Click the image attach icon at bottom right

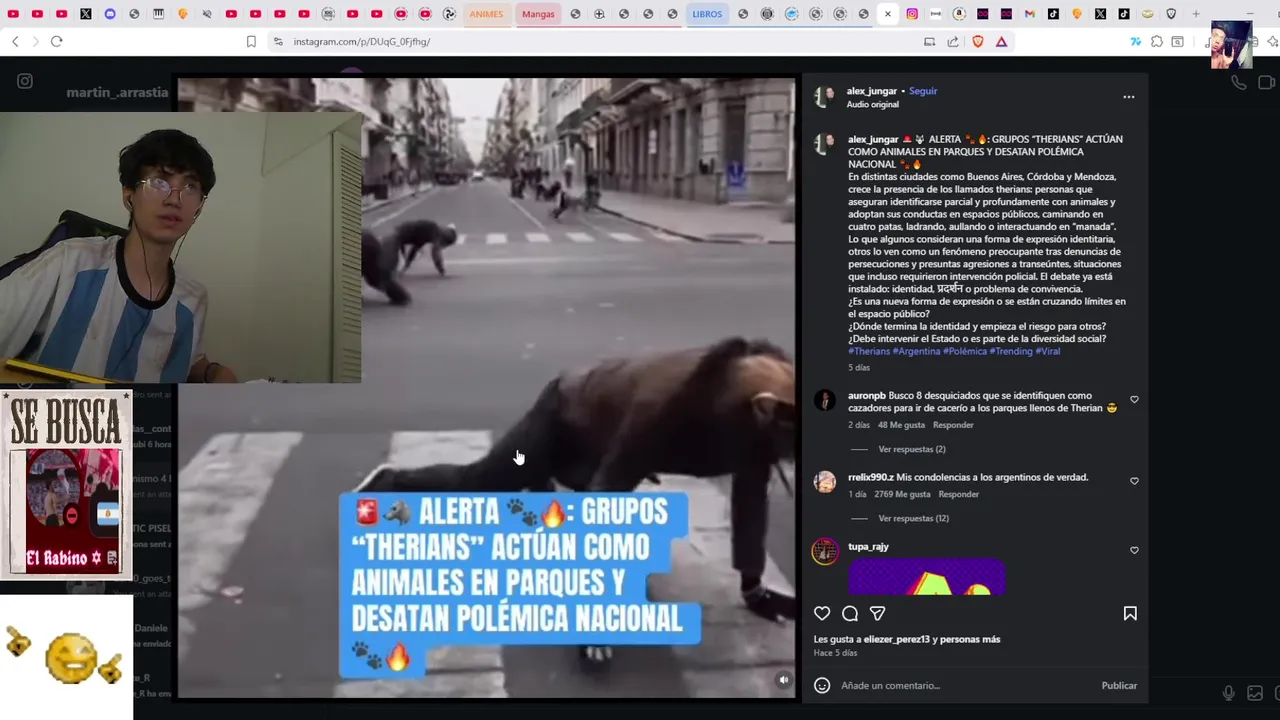coord(1255,693)
